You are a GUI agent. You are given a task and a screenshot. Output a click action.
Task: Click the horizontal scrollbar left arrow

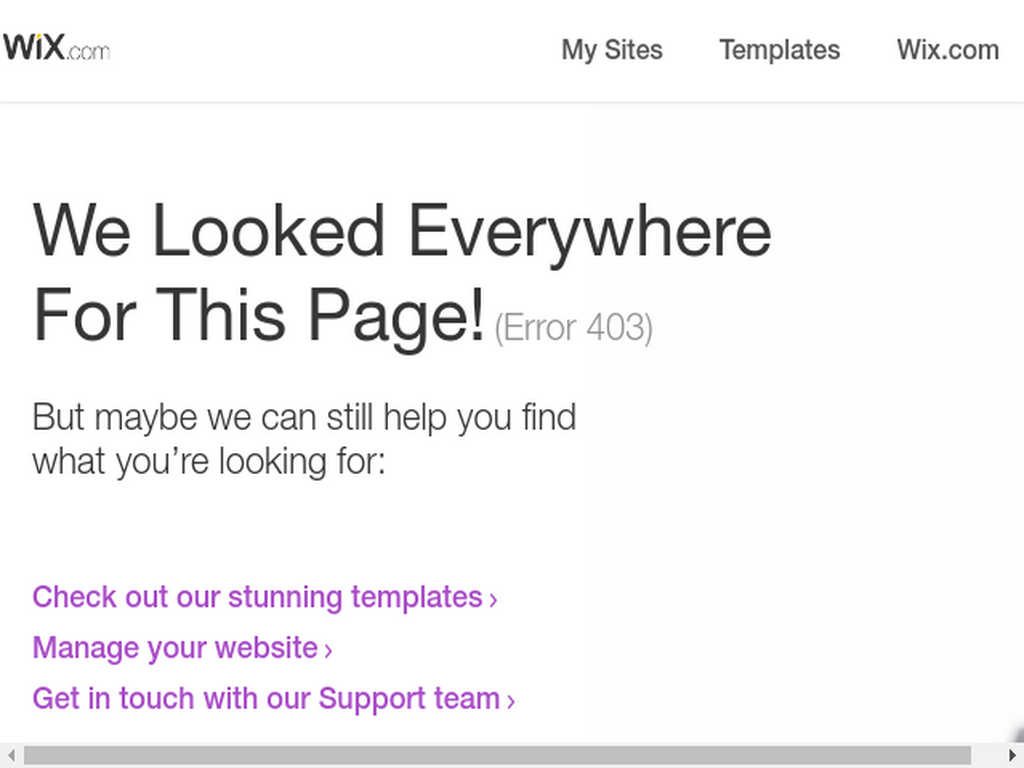(10, 756)
